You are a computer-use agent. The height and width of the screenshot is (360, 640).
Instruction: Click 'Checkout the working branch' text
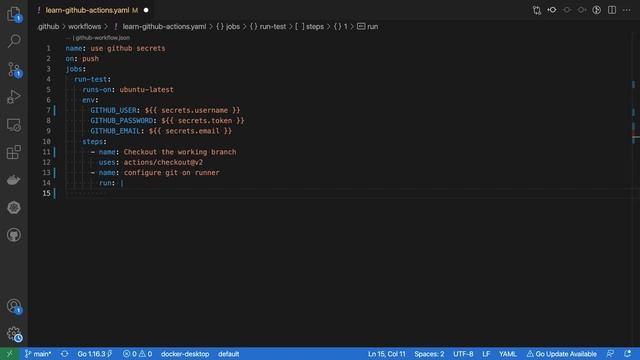point(180,152)
